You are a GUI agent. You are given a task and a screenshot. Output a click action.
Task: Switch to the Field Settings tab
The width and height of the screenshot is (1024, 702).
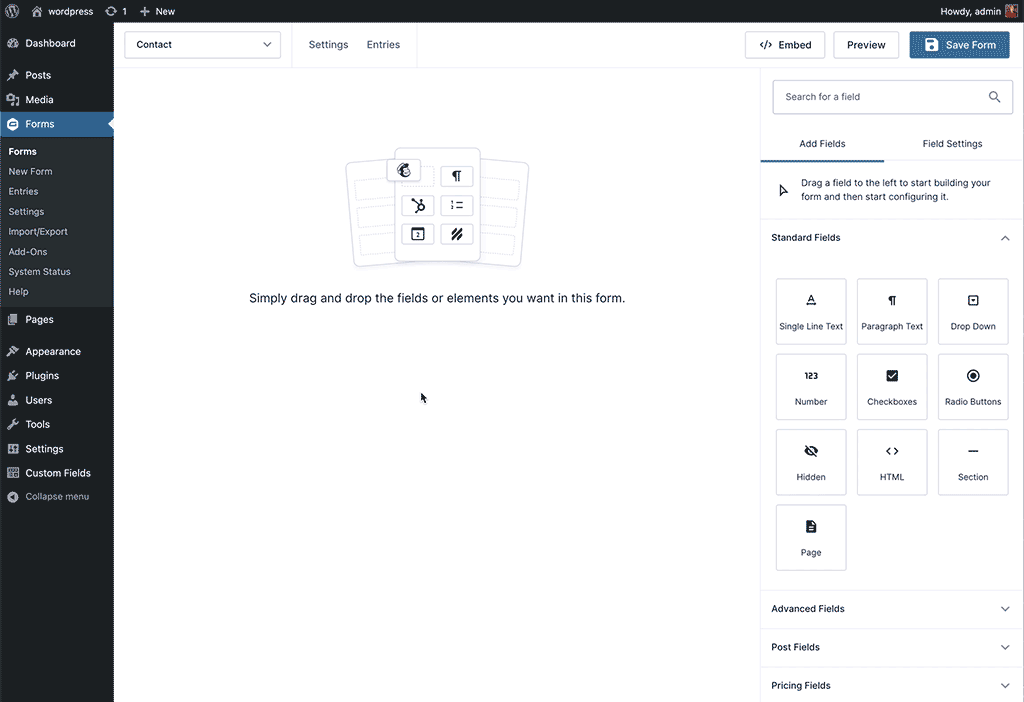click(951, 143)
